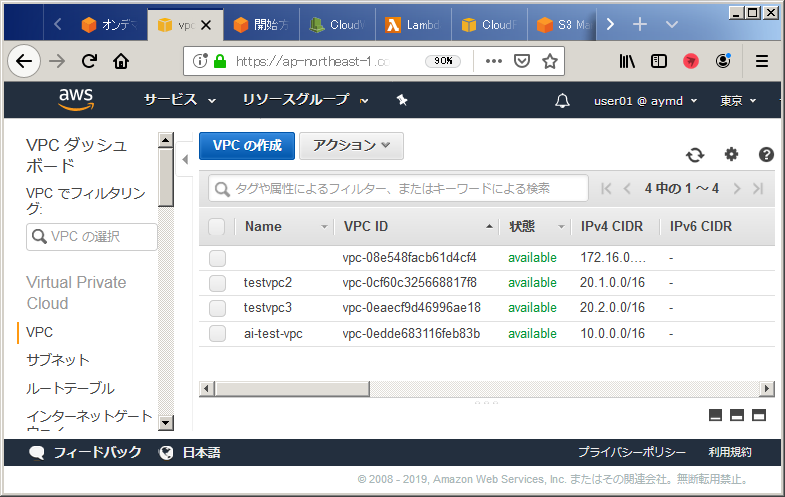Open プライバシーポリシー link

tap(632, 452)
